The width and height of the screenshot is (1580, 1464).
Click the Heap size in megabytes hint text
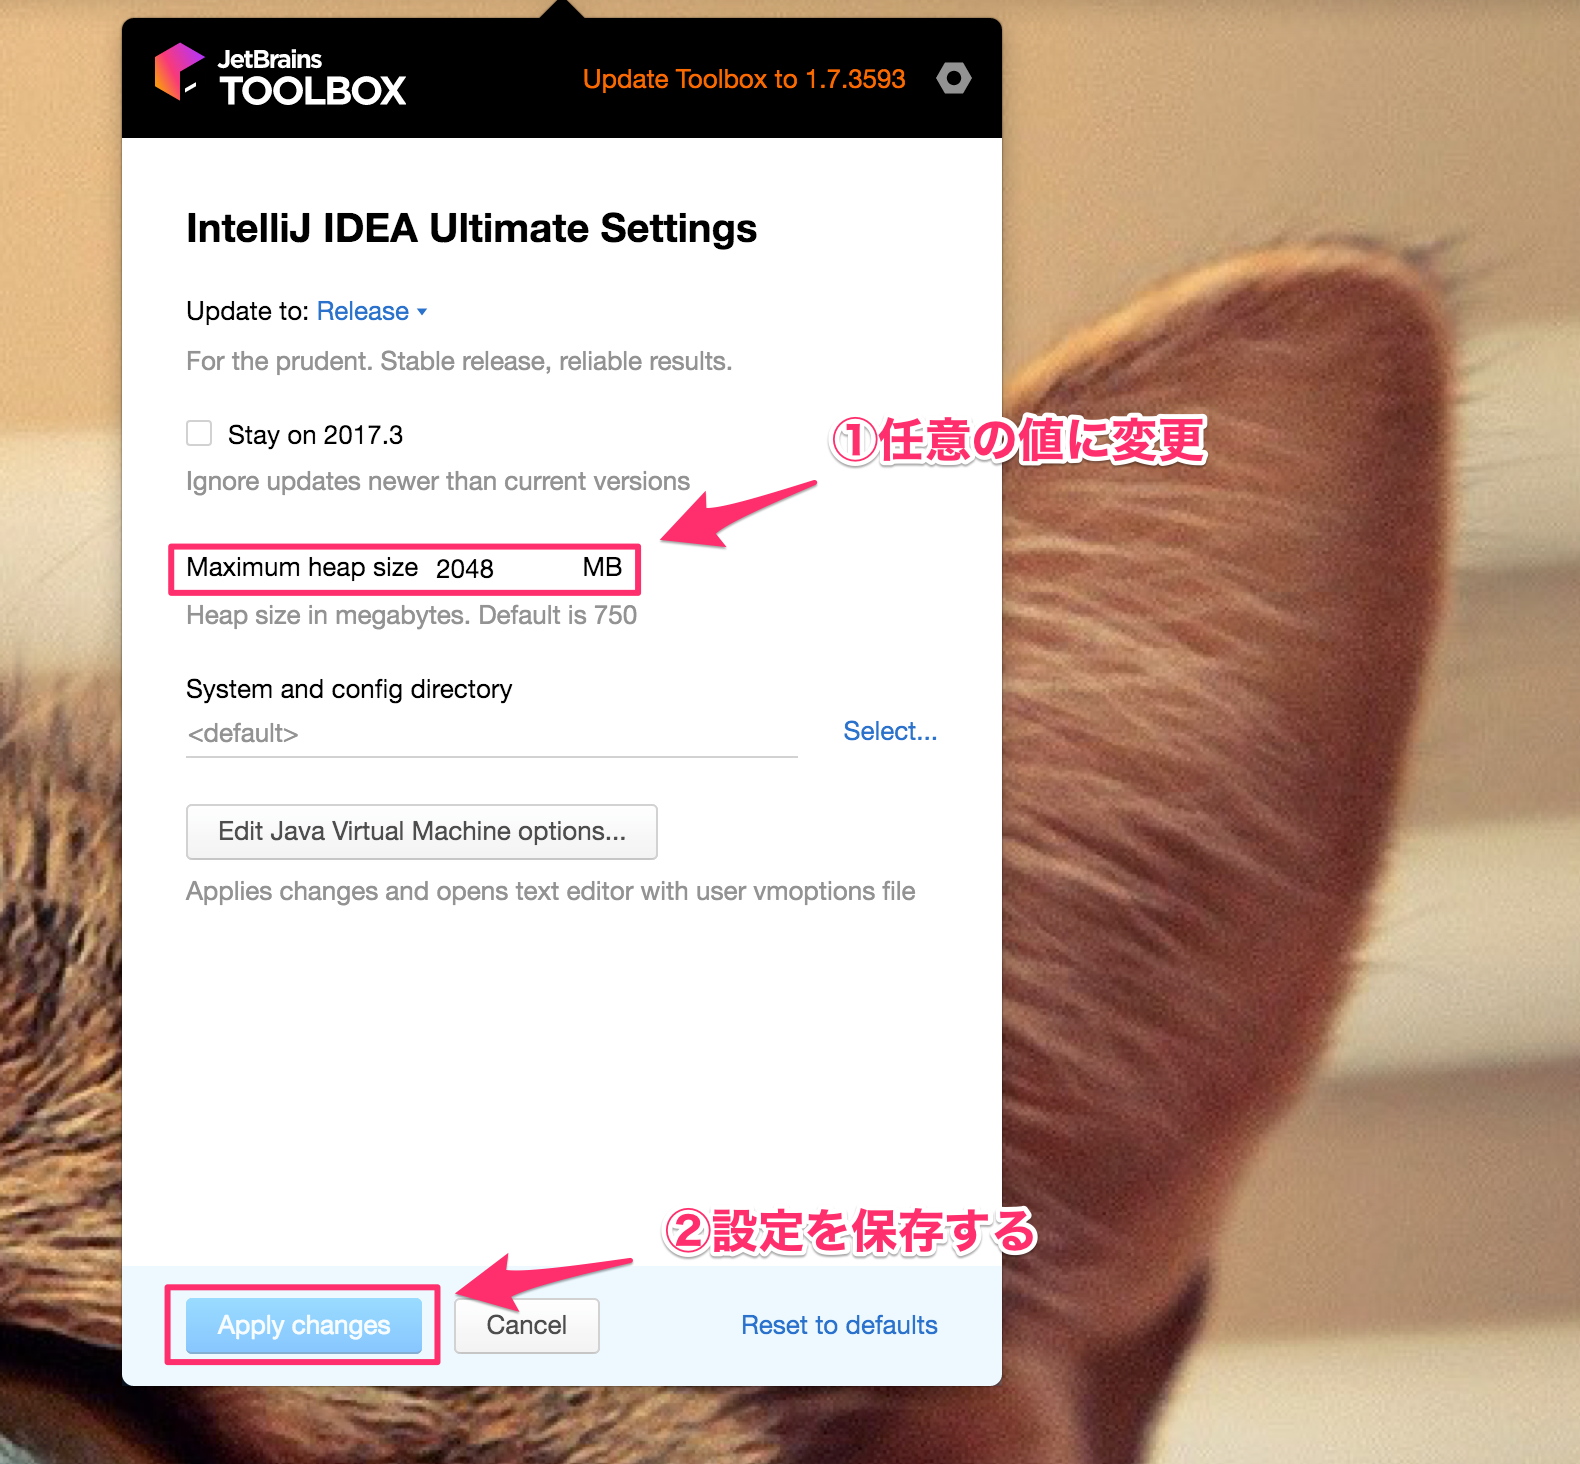(x=411, y=615)
